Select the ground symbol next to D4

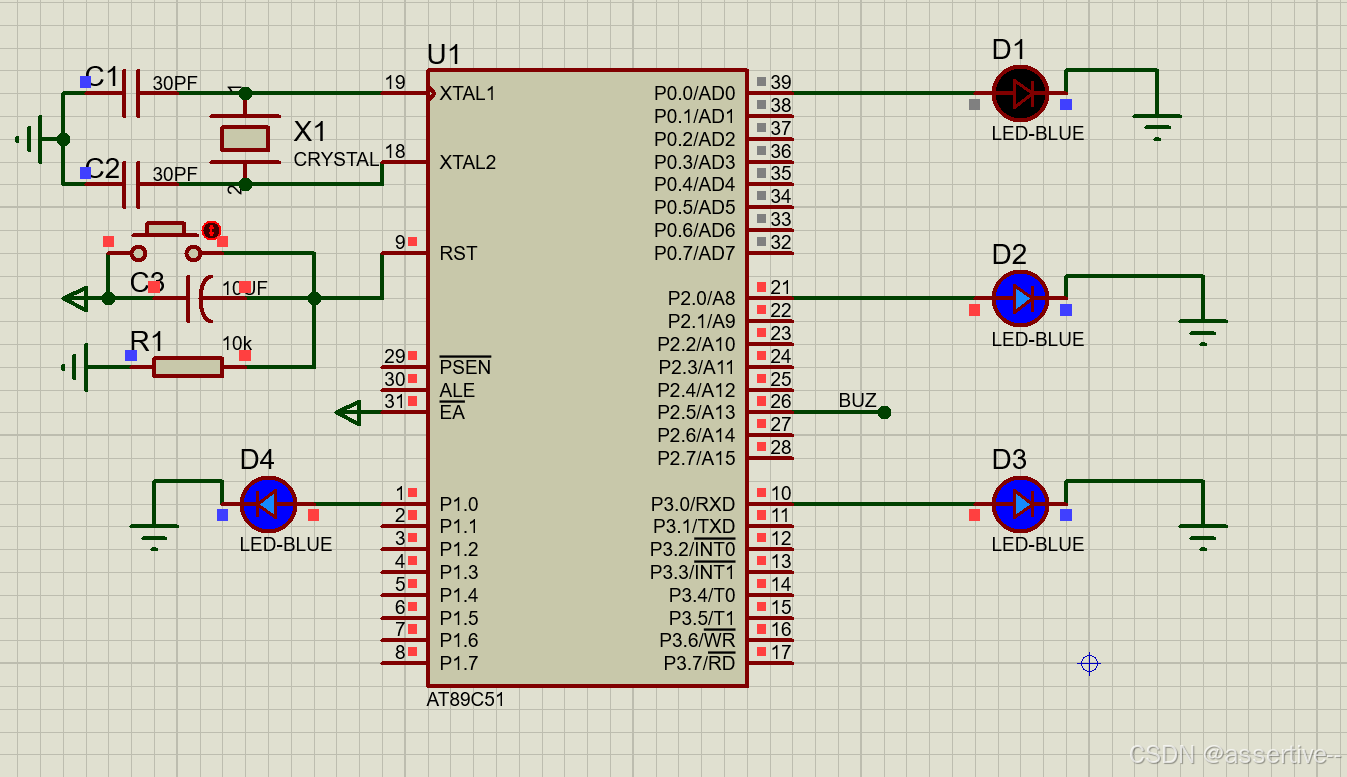[x=154, y=536]
